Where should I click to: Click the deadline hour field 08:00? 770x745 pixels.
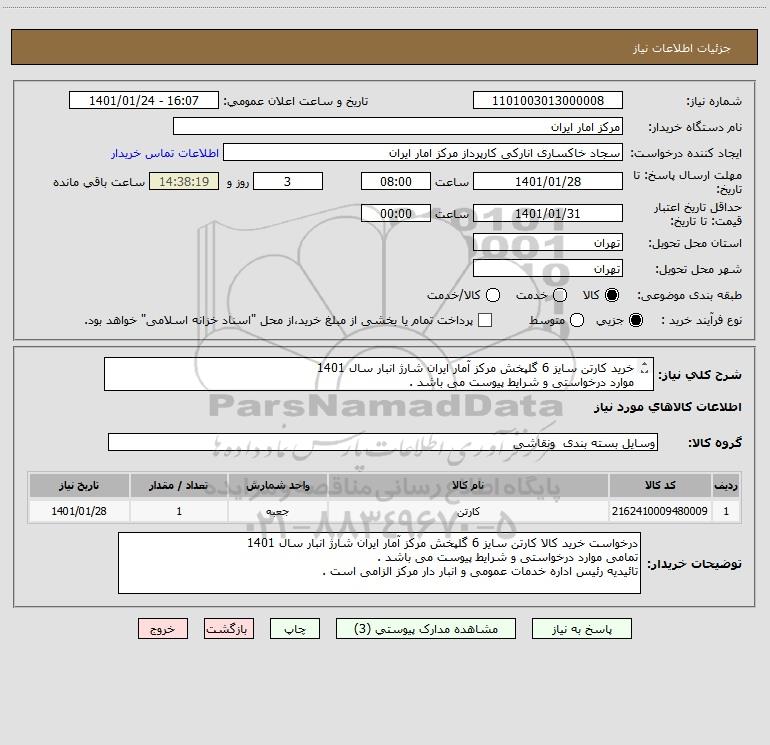coord(396,181)
